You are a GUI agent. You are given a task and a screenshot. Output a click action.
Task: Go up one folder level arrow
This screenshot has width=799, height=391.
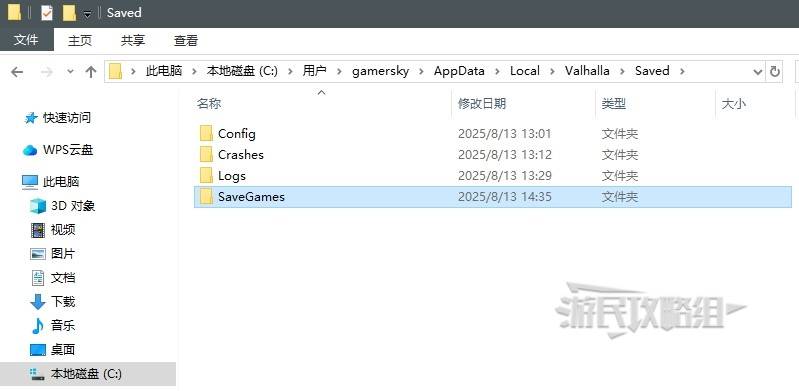[91, 72]
